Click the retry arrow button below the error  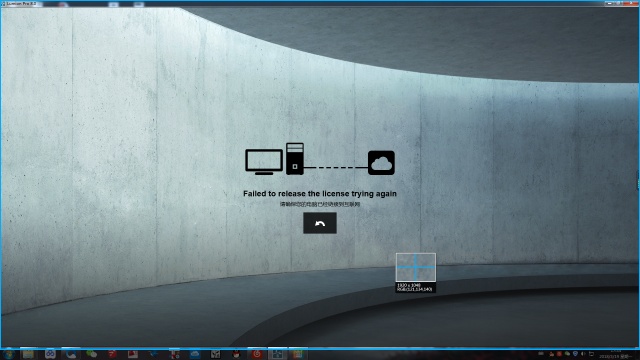(x=320, y=223)
